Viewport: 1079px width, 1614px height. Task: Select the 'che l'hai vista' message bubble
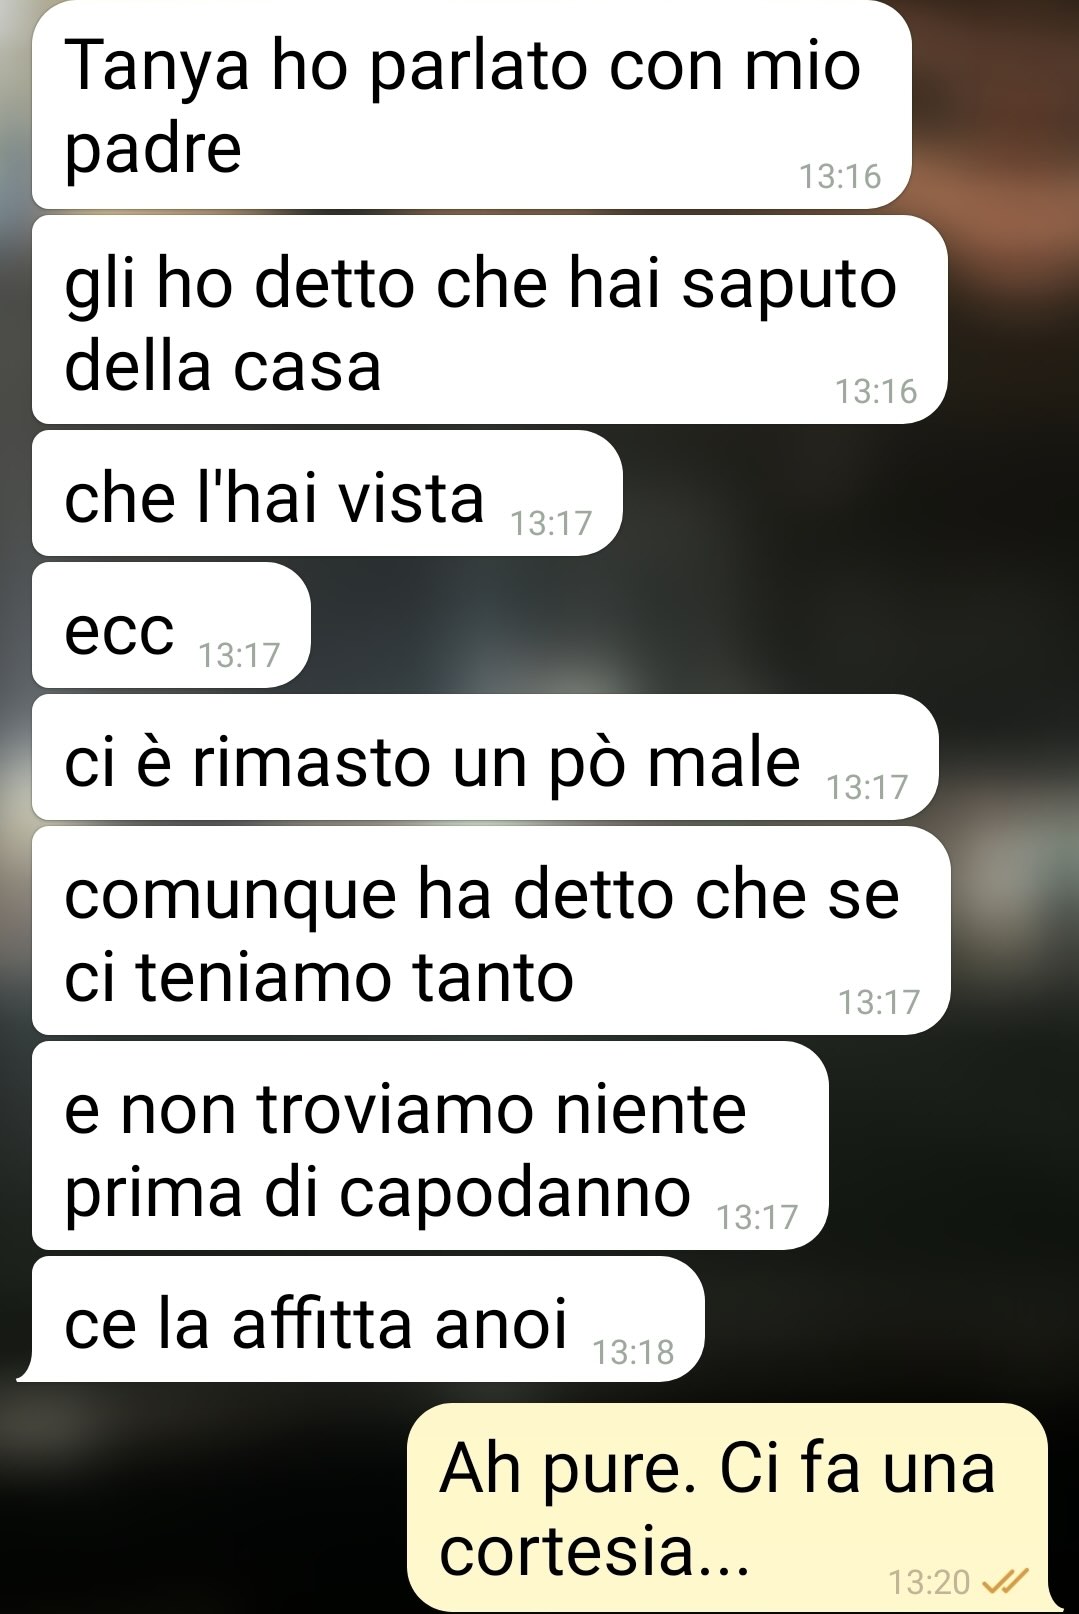327,494
